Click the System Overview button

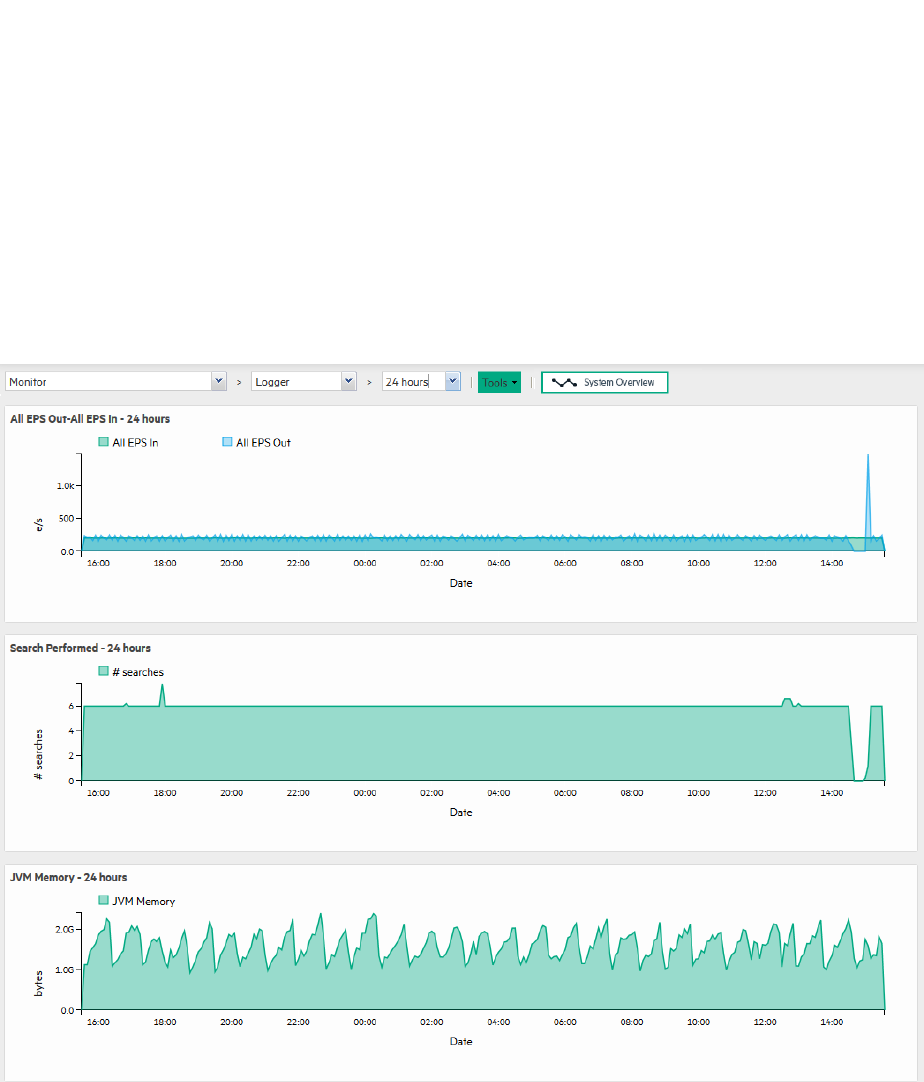tap(604, 382)
